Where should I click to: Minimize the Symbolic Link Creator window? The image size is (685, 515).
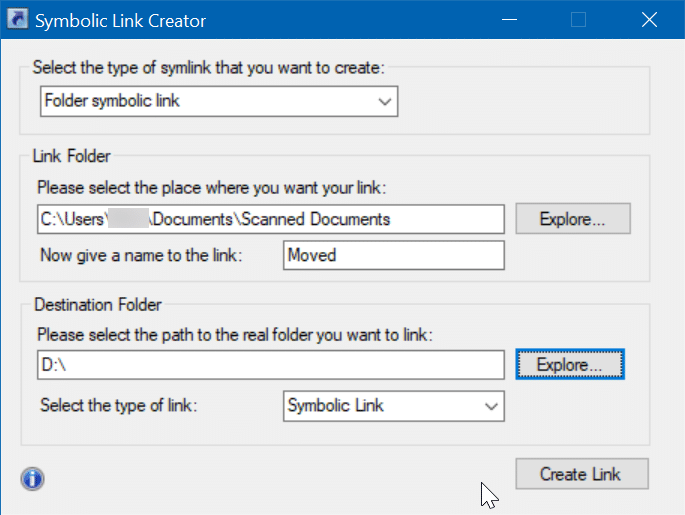(x=509, y=20)
